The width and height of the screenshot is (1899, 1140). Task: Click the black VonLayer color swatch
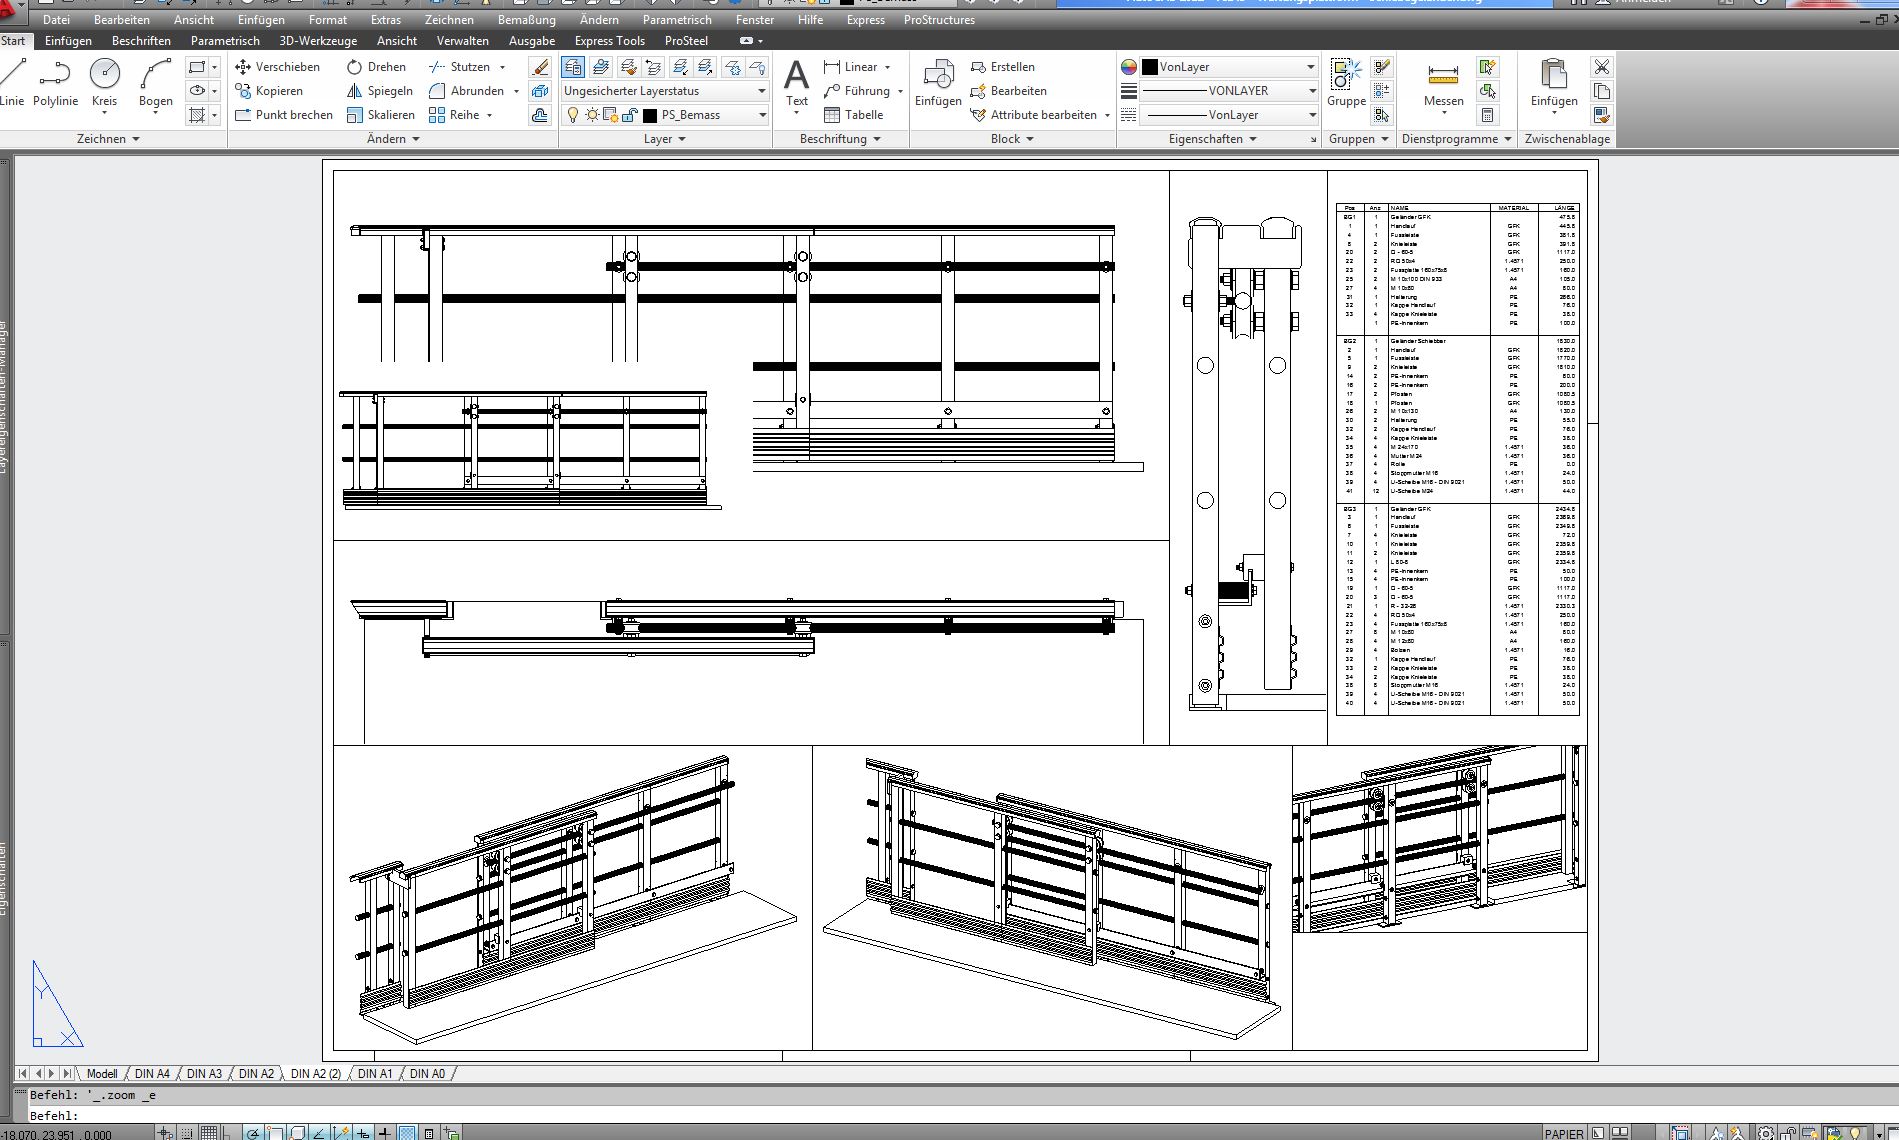[1150, 67]
